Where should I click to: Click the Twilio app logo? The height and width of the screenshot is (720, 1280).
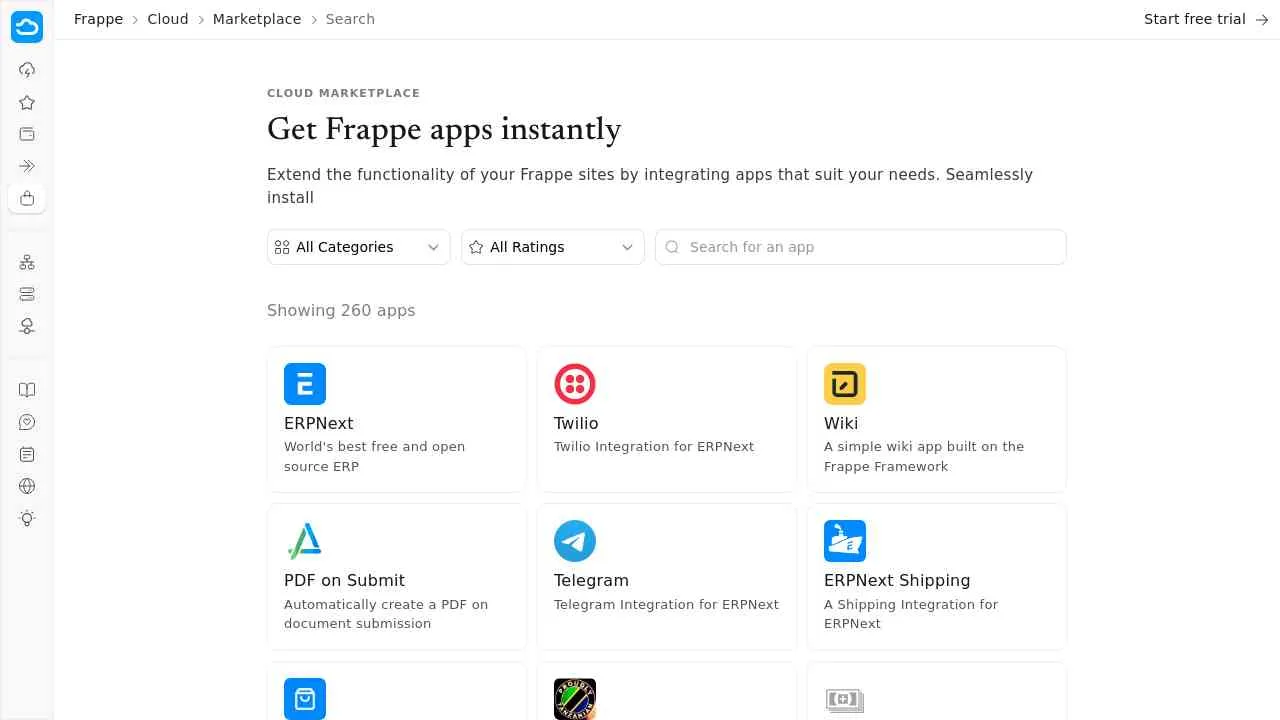pos(575,384)
